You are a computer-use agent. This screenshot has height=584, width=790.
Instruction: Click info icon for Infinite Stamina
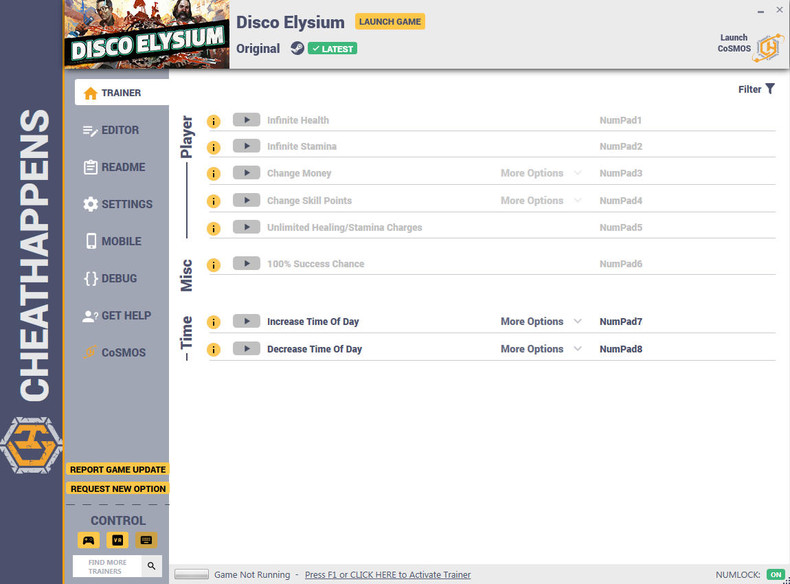click(214, 148)
